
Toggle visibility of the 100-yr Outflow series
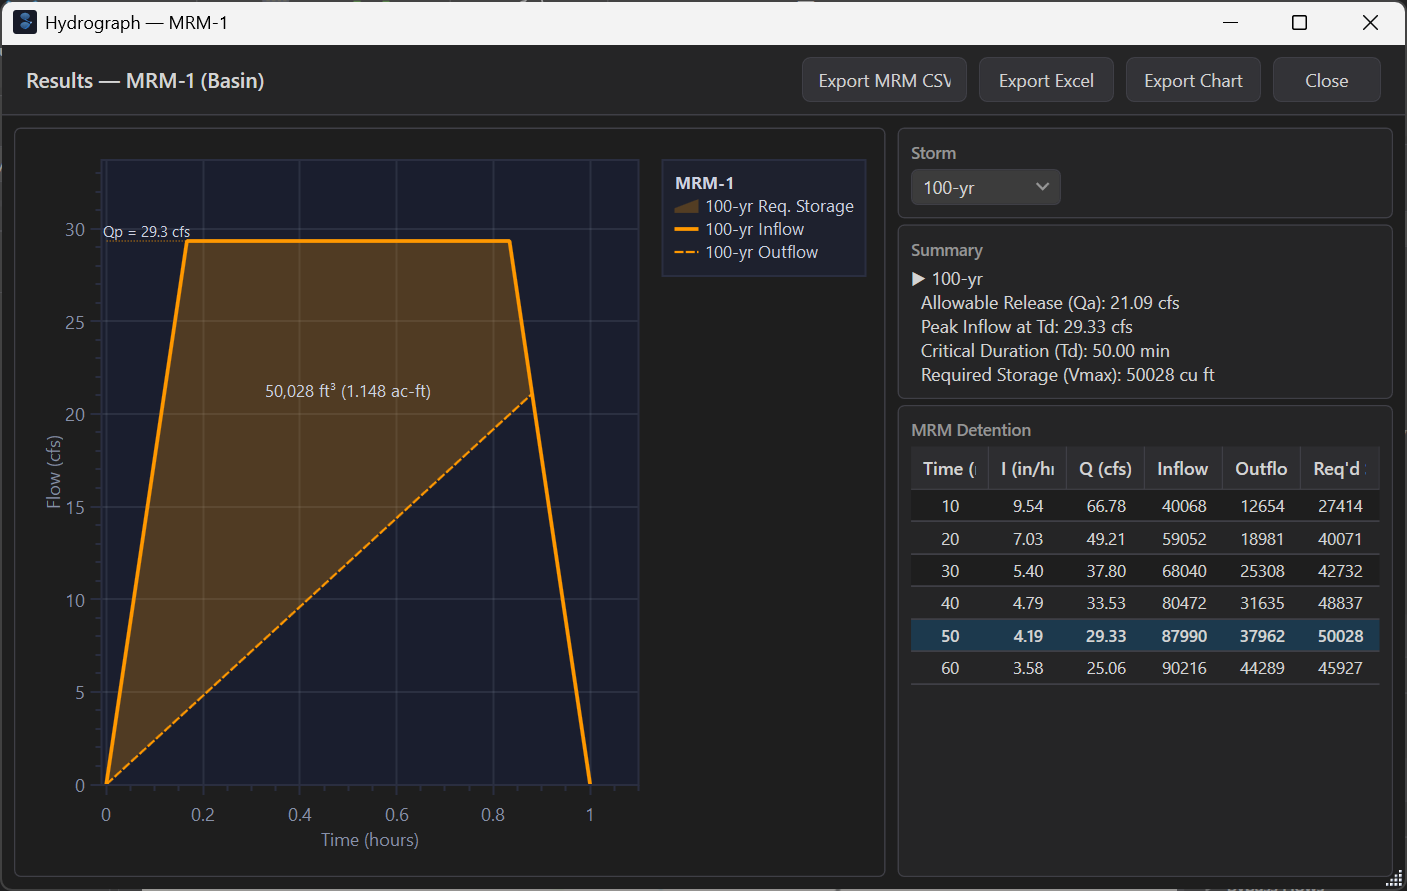pyautogui.click(x=762, y=252)
